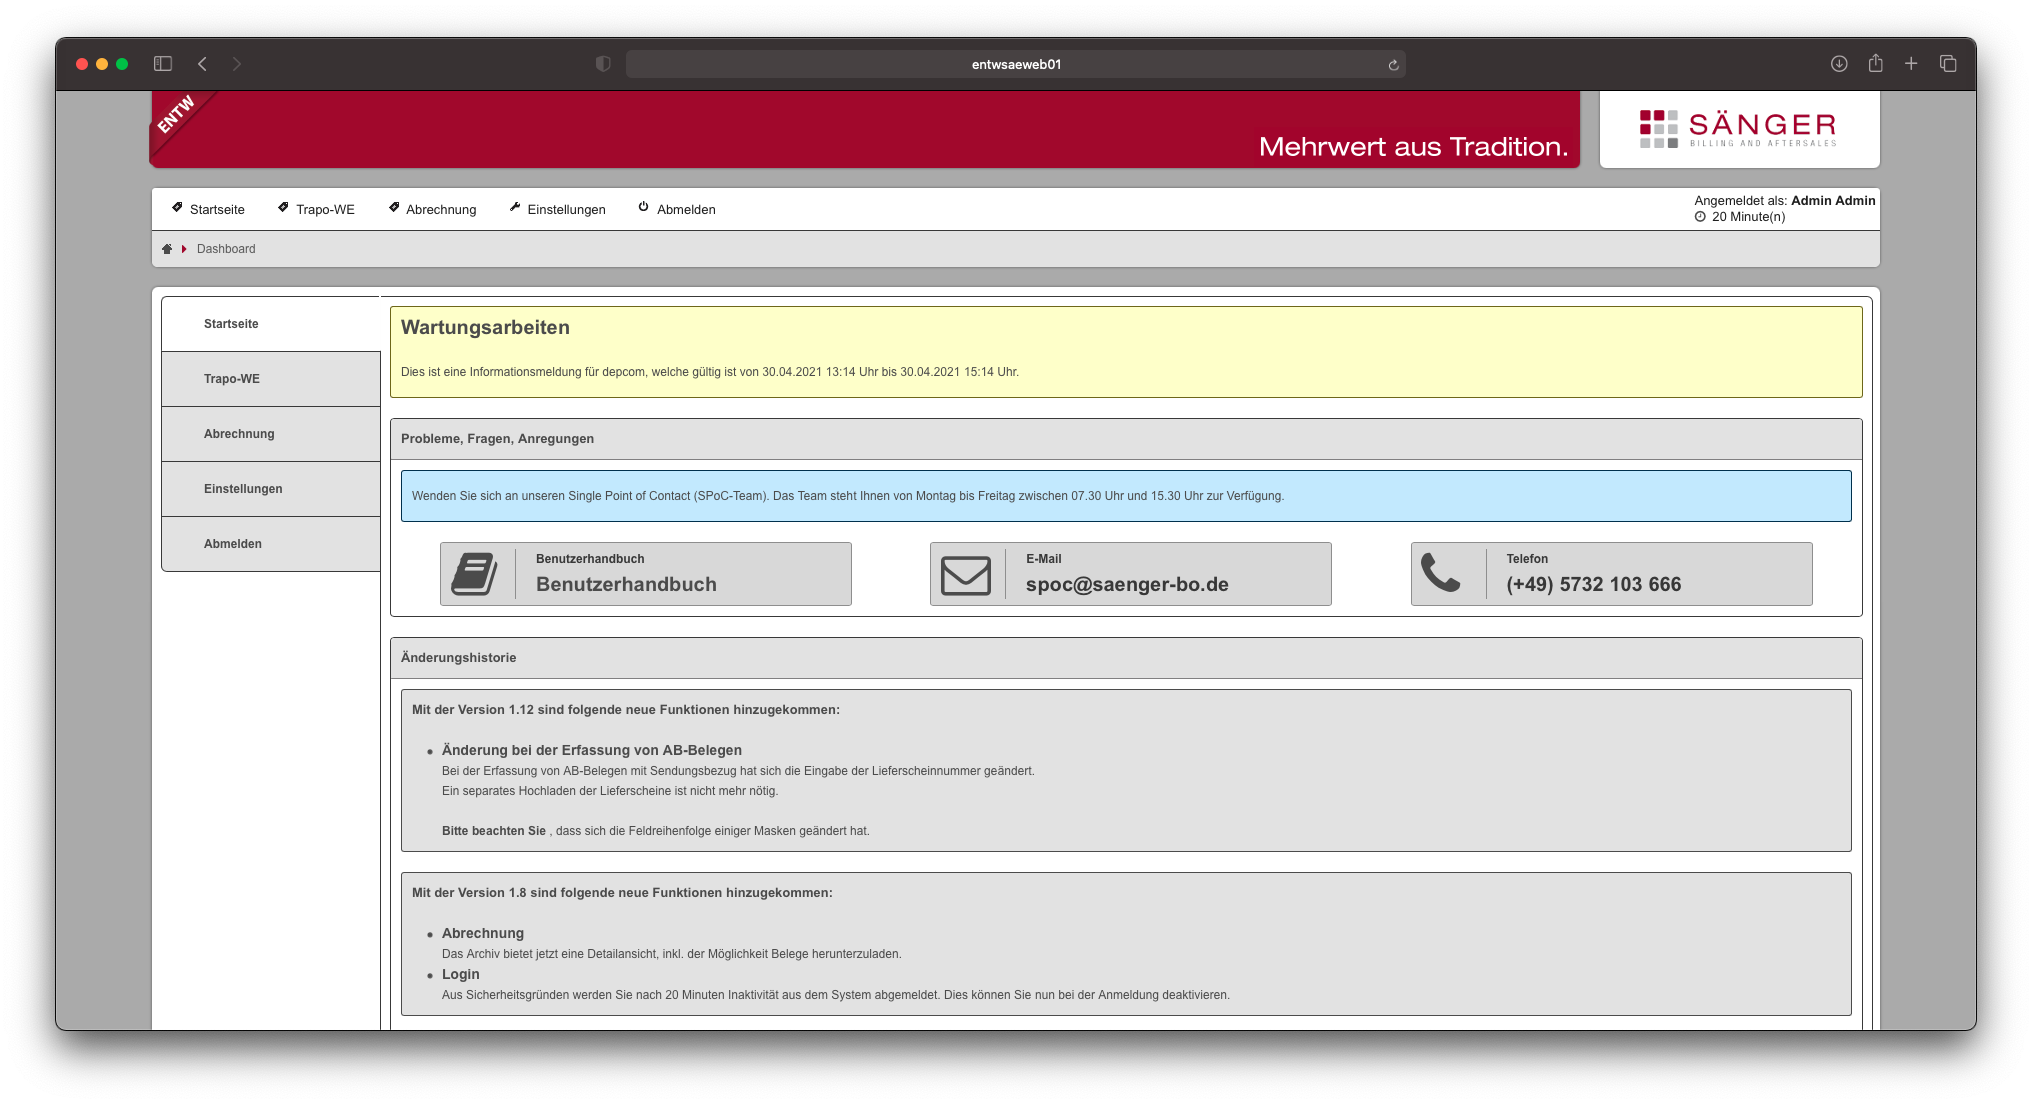2032x1104 pixels.
Task: Click the book icon for Benutzerhandbuch
Action: coord(474,575)
